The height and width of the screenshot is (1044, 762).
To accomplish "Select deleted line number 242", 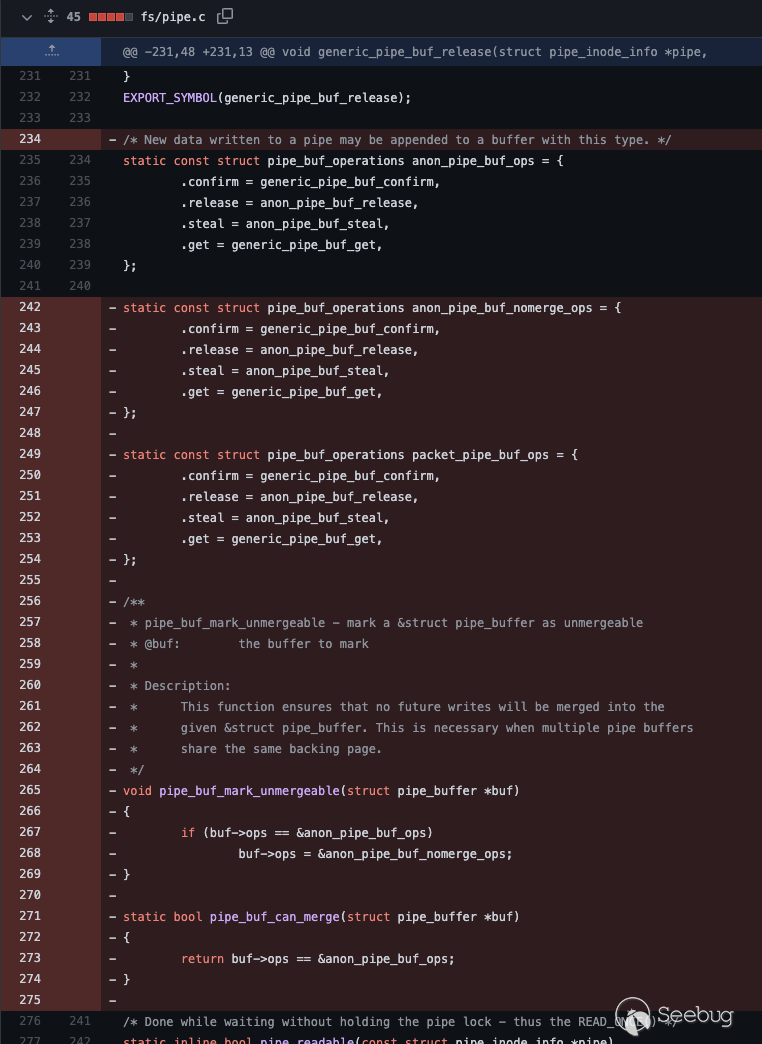I will click(x=30, y=307).
